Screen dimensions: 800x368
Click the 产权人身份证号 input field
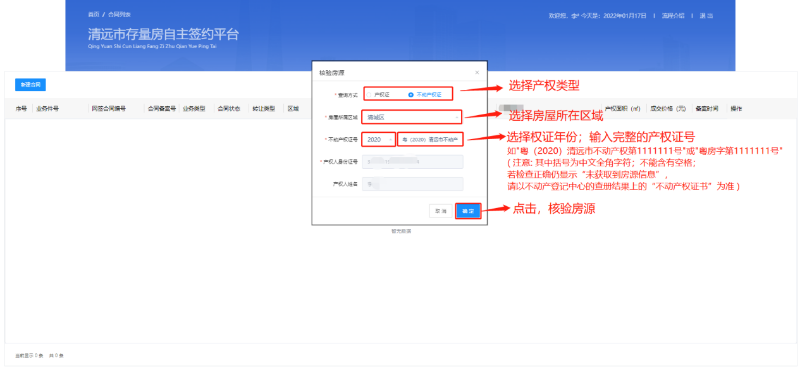[x=412, y=162]
